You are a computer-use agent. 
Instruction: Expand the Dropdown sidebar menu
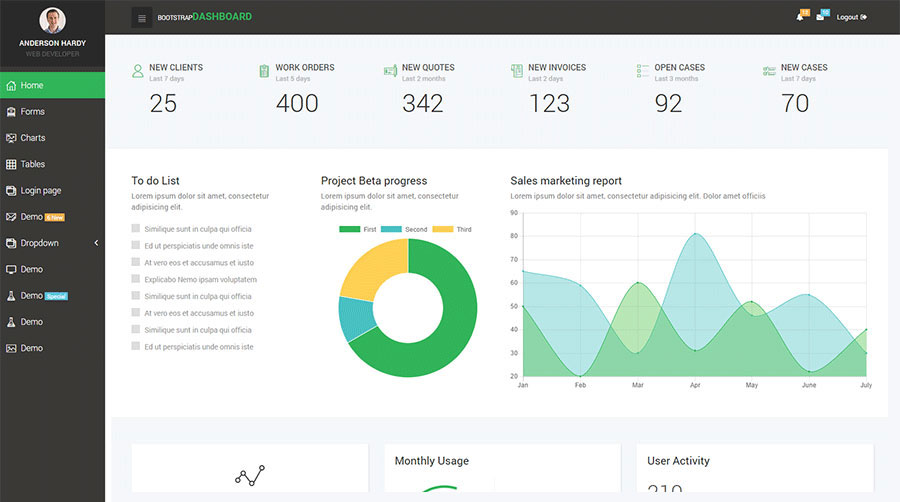pos(40,243)
